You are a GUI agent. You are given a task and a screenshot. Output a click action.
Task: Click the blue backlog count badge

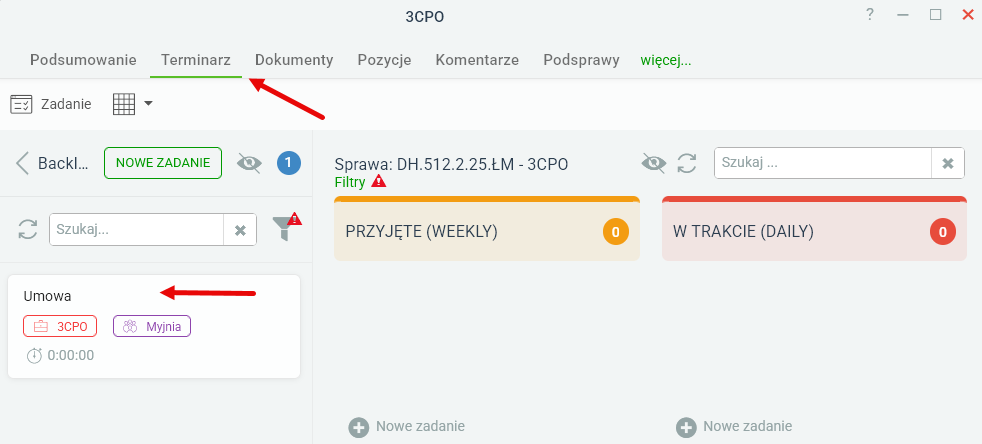click(x=289, y=163)
